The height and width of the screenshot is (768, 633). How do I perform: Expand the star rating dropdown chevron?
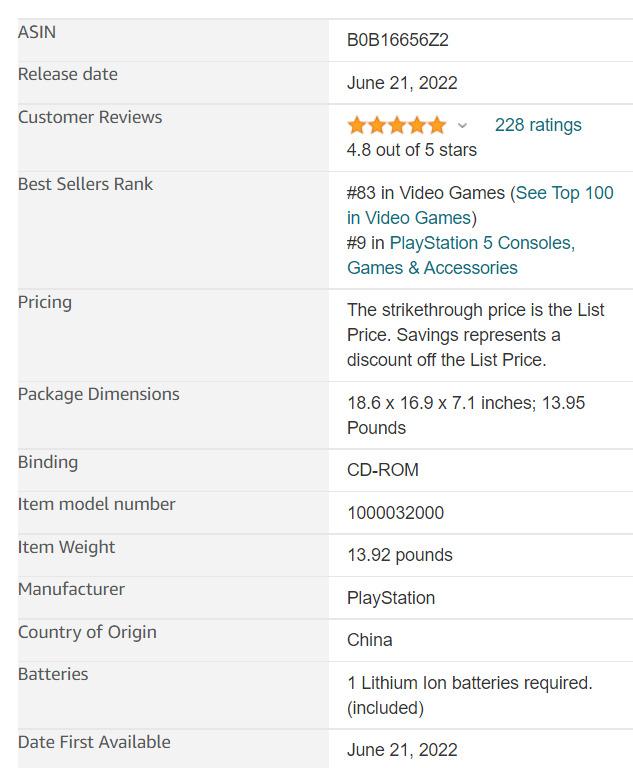coord(462,125)
